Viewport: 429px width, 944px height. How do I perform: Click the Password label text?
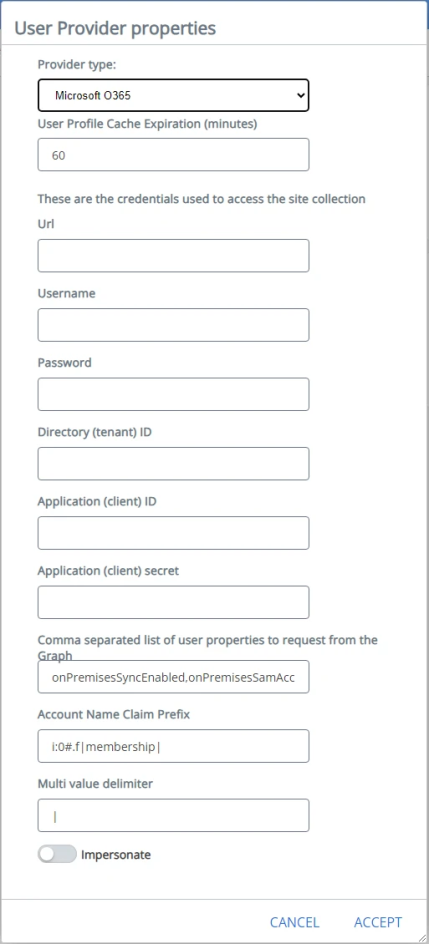[x=64, y=362]
